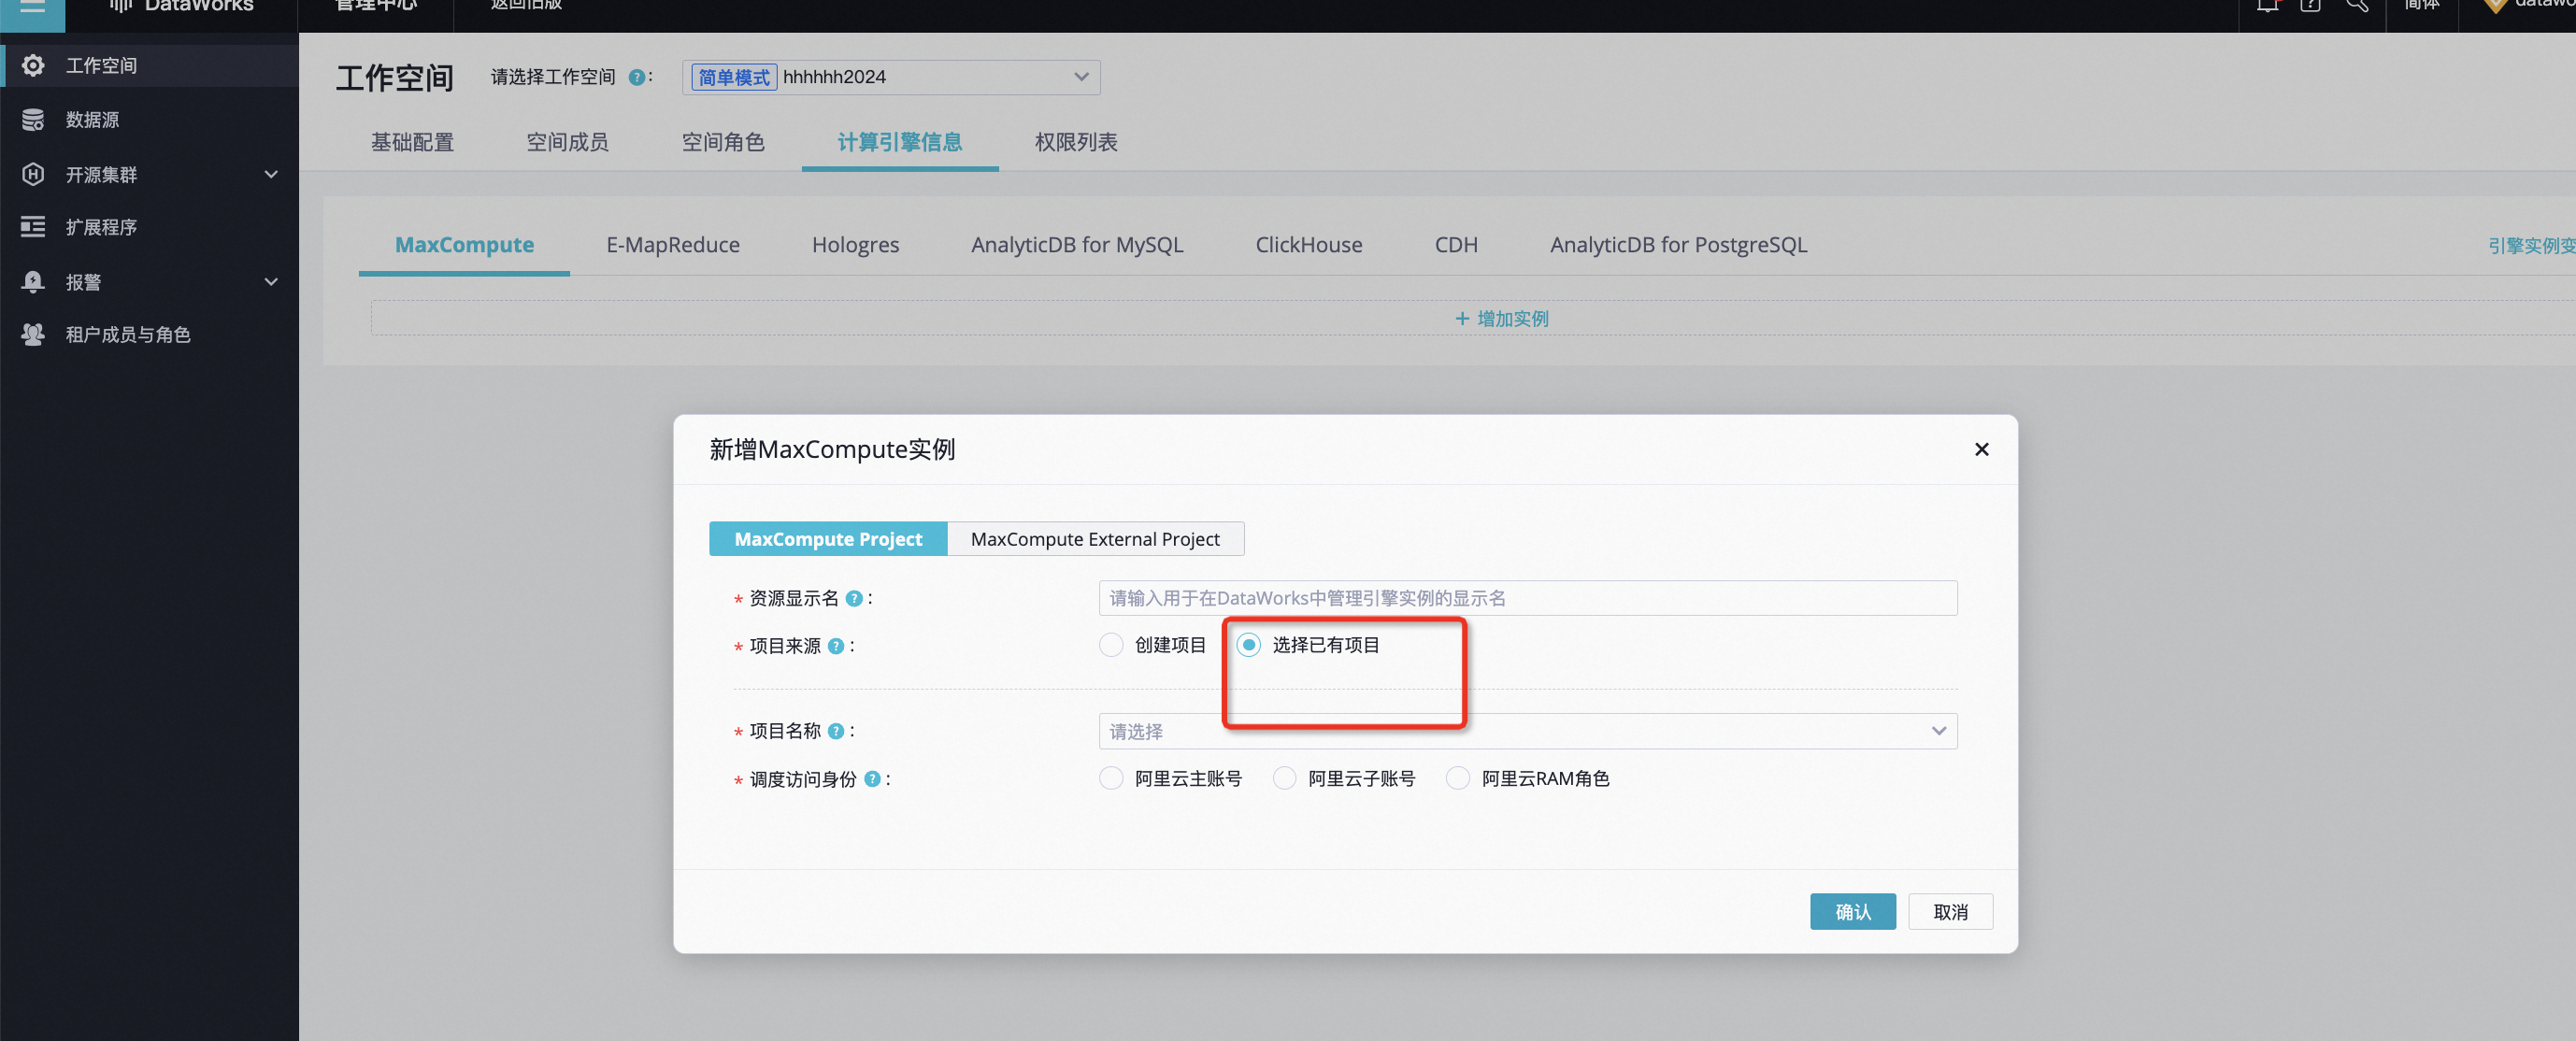Click the 取消 button
This screenshot has height=1041, width=2576.
[1950, 912]
